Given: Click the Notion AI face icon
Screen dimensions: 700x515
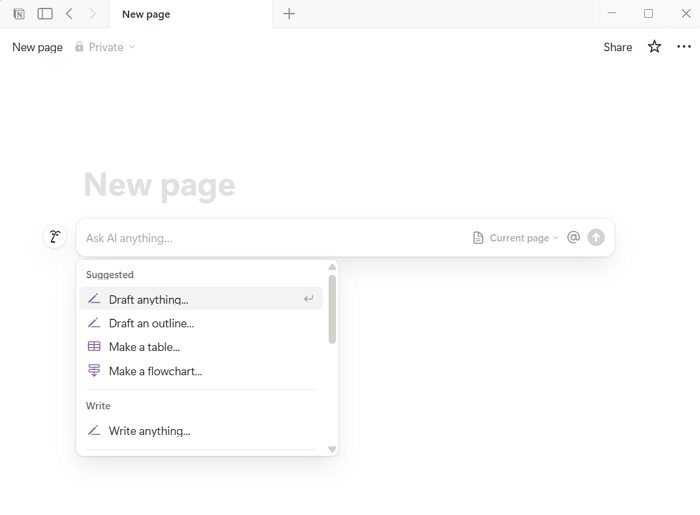Looking at the screenshot, I should tap(55, 237).
